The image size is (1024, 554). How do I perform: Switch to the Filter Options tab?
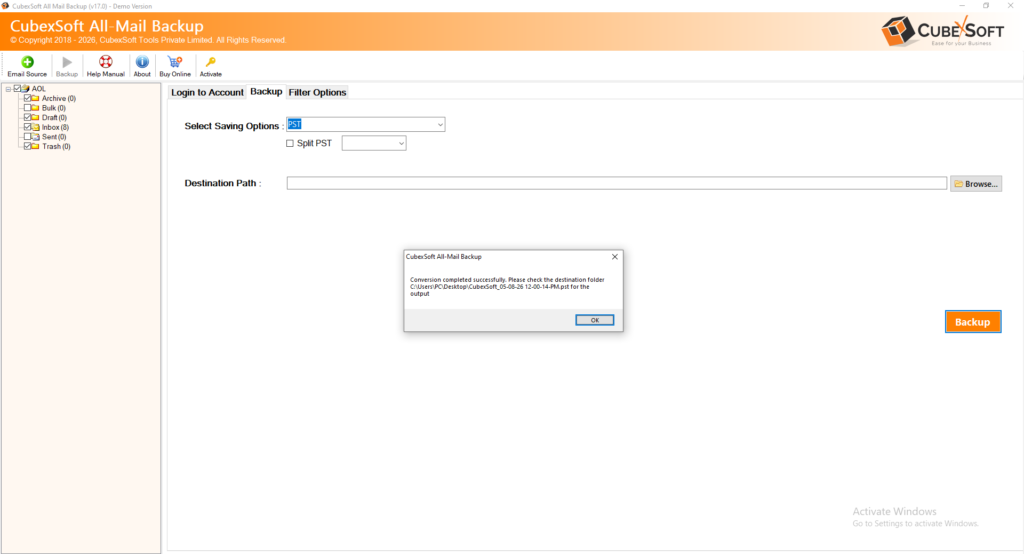[x=317, y=92]
